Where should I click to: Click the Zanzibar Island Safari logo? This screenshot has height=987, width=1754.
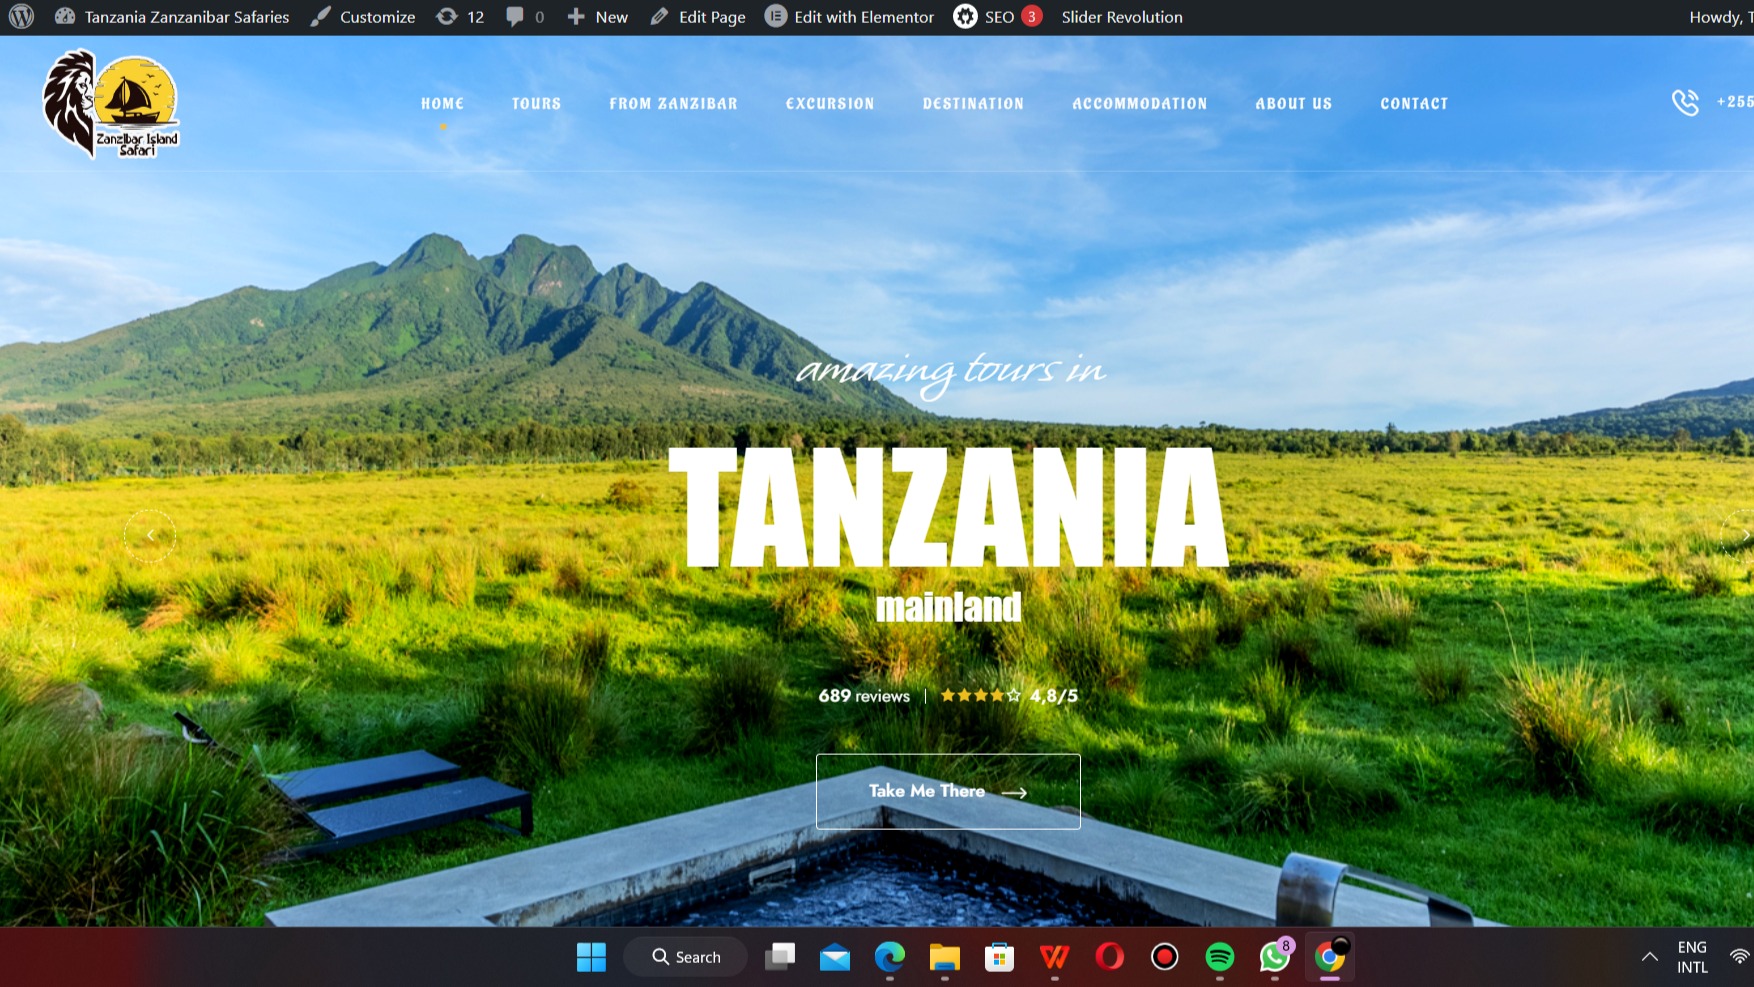111,105
